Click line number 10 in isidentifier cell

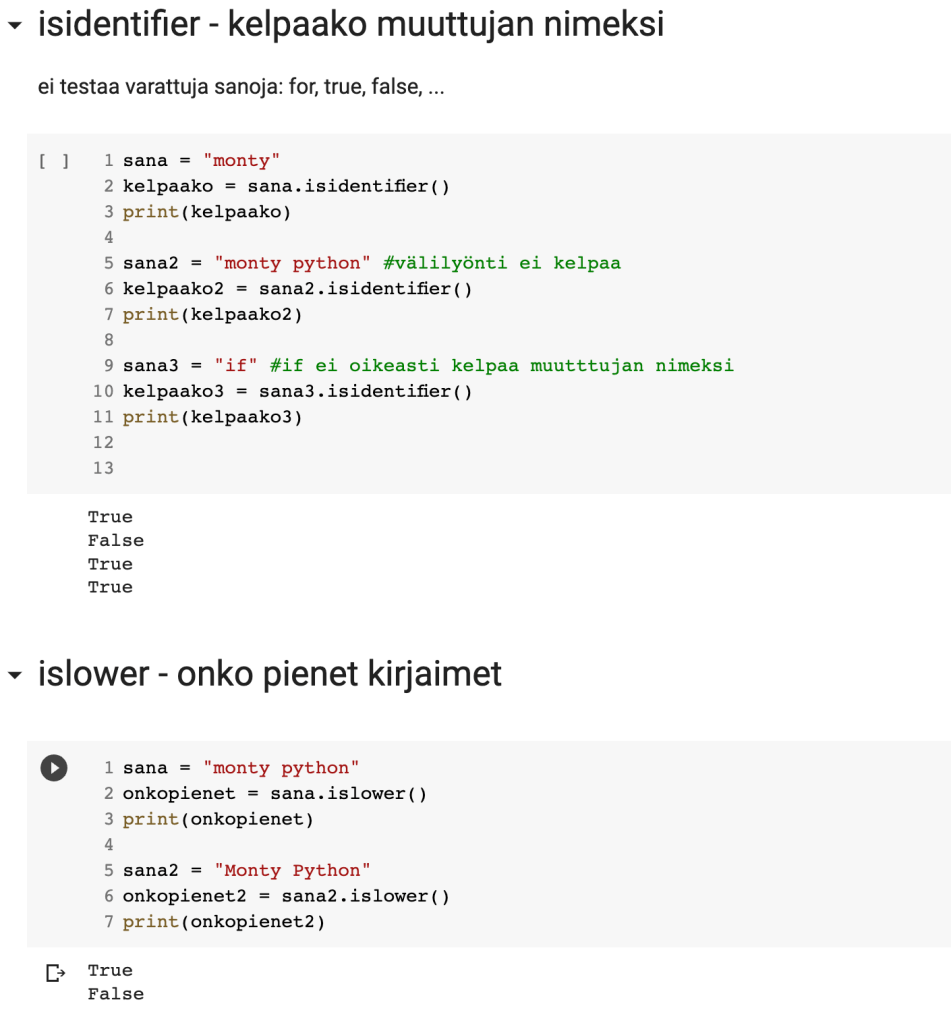(x=103, y=391)
